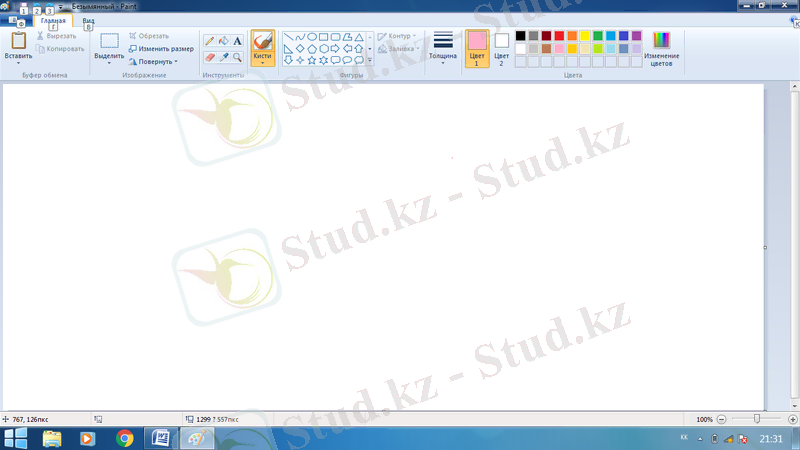
Task: Select the Text tool marked A
Action: coord(237,41)
